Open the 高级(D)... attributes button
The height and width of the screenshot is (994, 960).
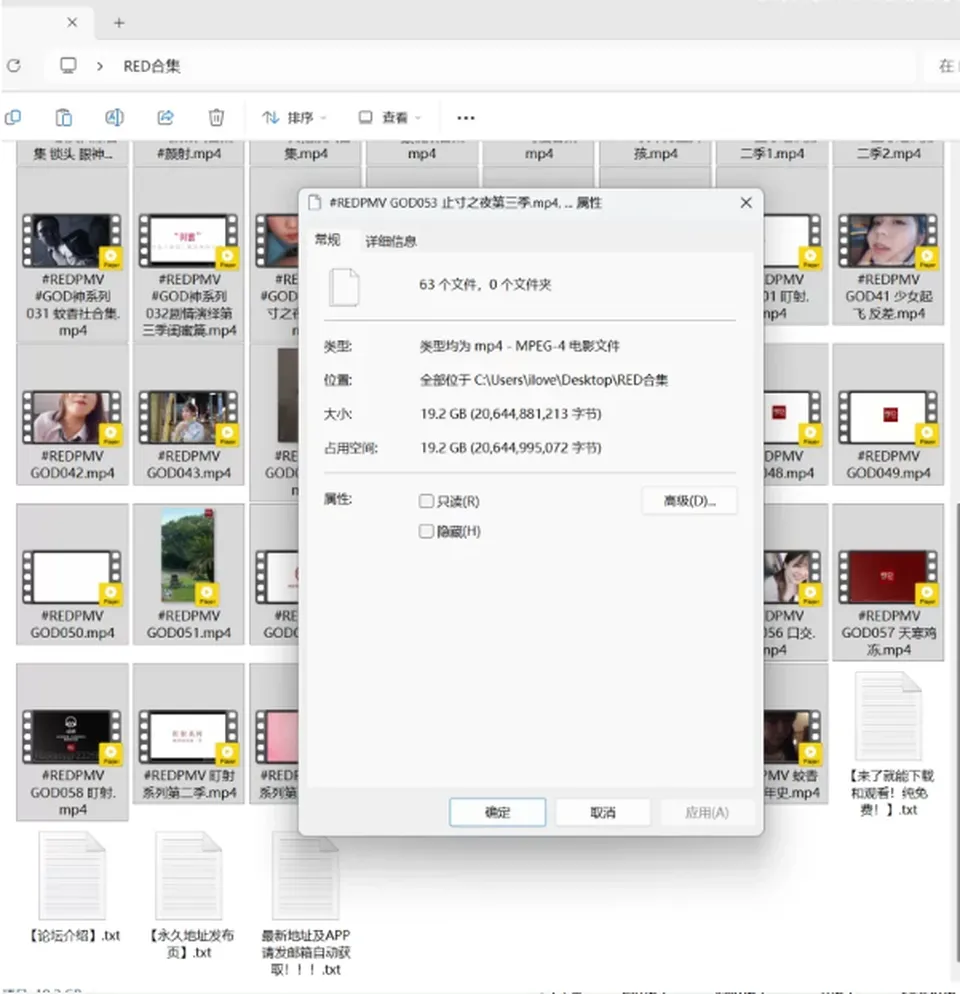click(689, 501)
